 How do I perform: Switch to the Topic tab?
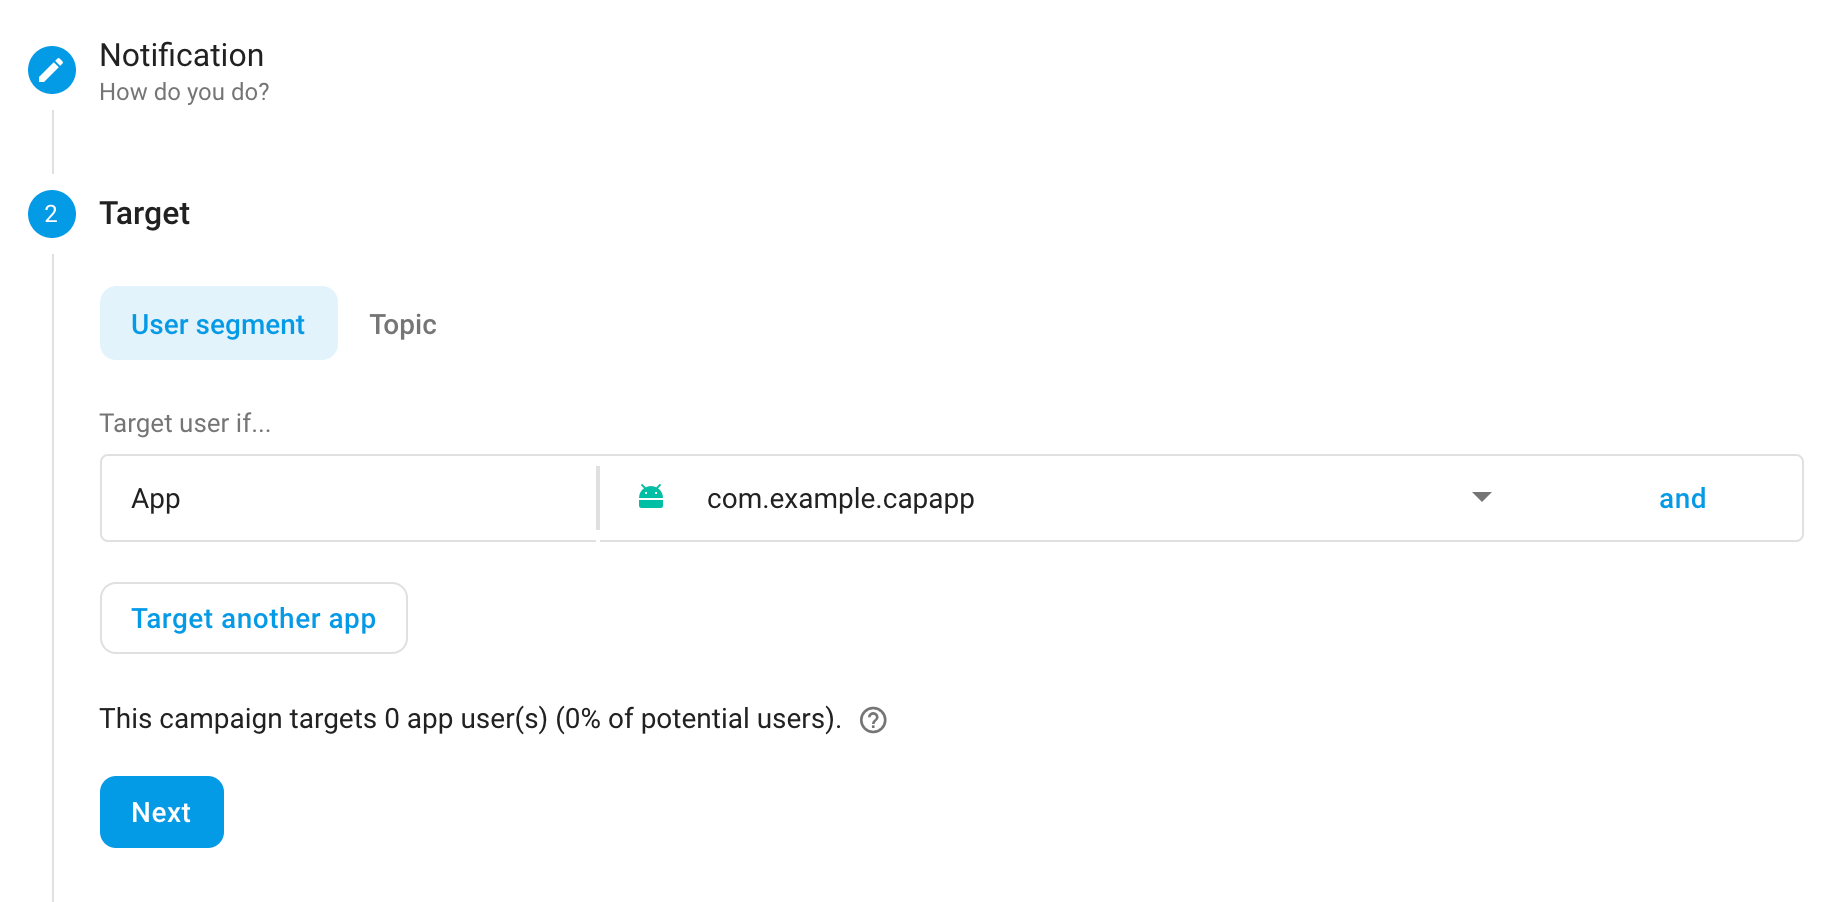click(x=403, y=323)
